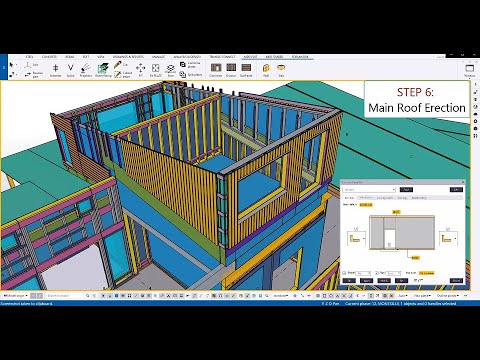Click the stacked layers tool icon
The width and height of the screenshot is (480, 360).
(170, 68)
